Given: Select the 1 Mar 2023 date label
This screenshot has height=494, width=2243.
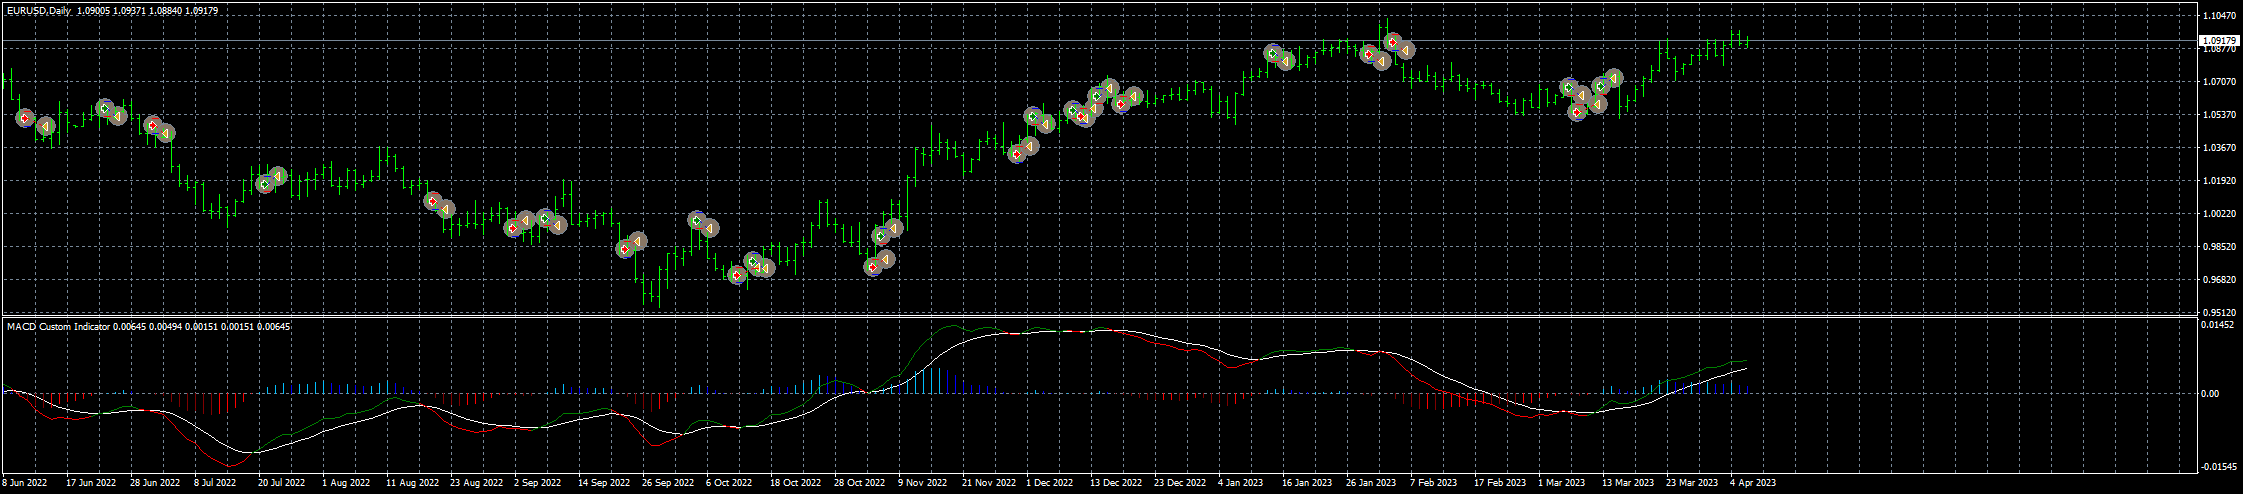Looking at the screenshot, I should tap(1562, 483).
